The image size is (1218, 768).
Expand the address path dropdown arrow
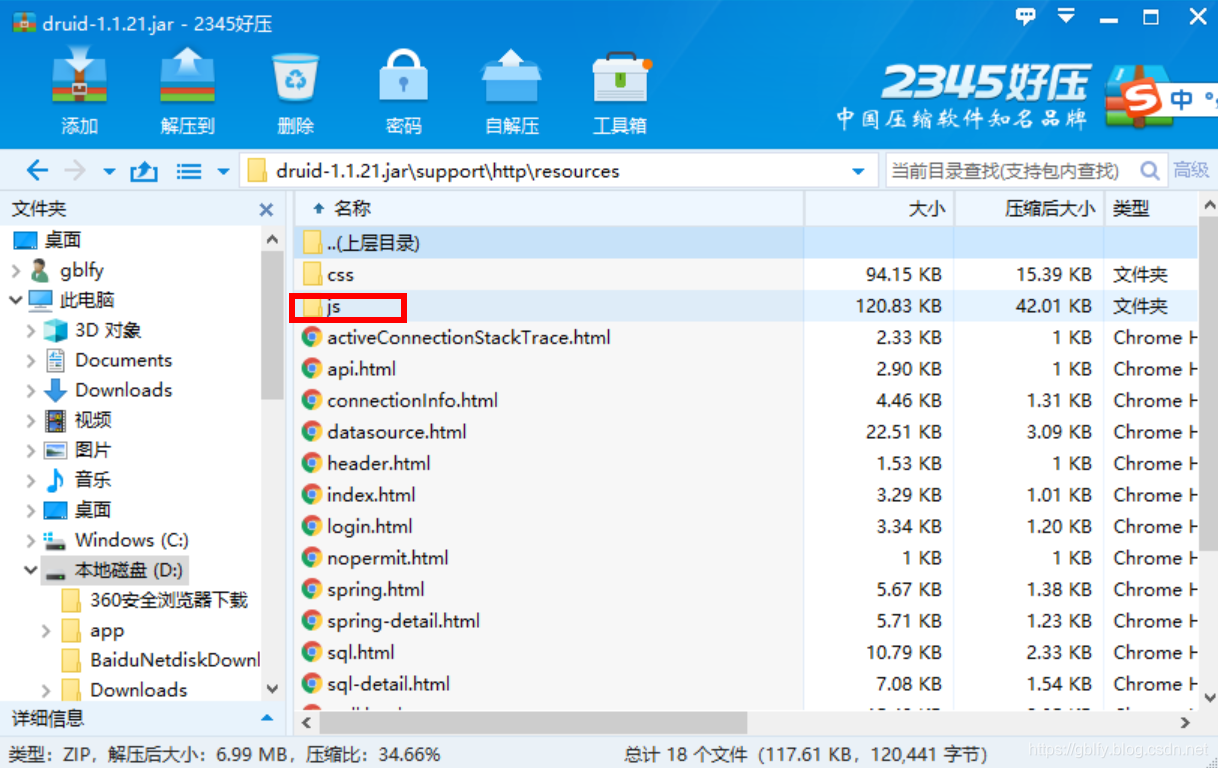(x=858, y=171)
